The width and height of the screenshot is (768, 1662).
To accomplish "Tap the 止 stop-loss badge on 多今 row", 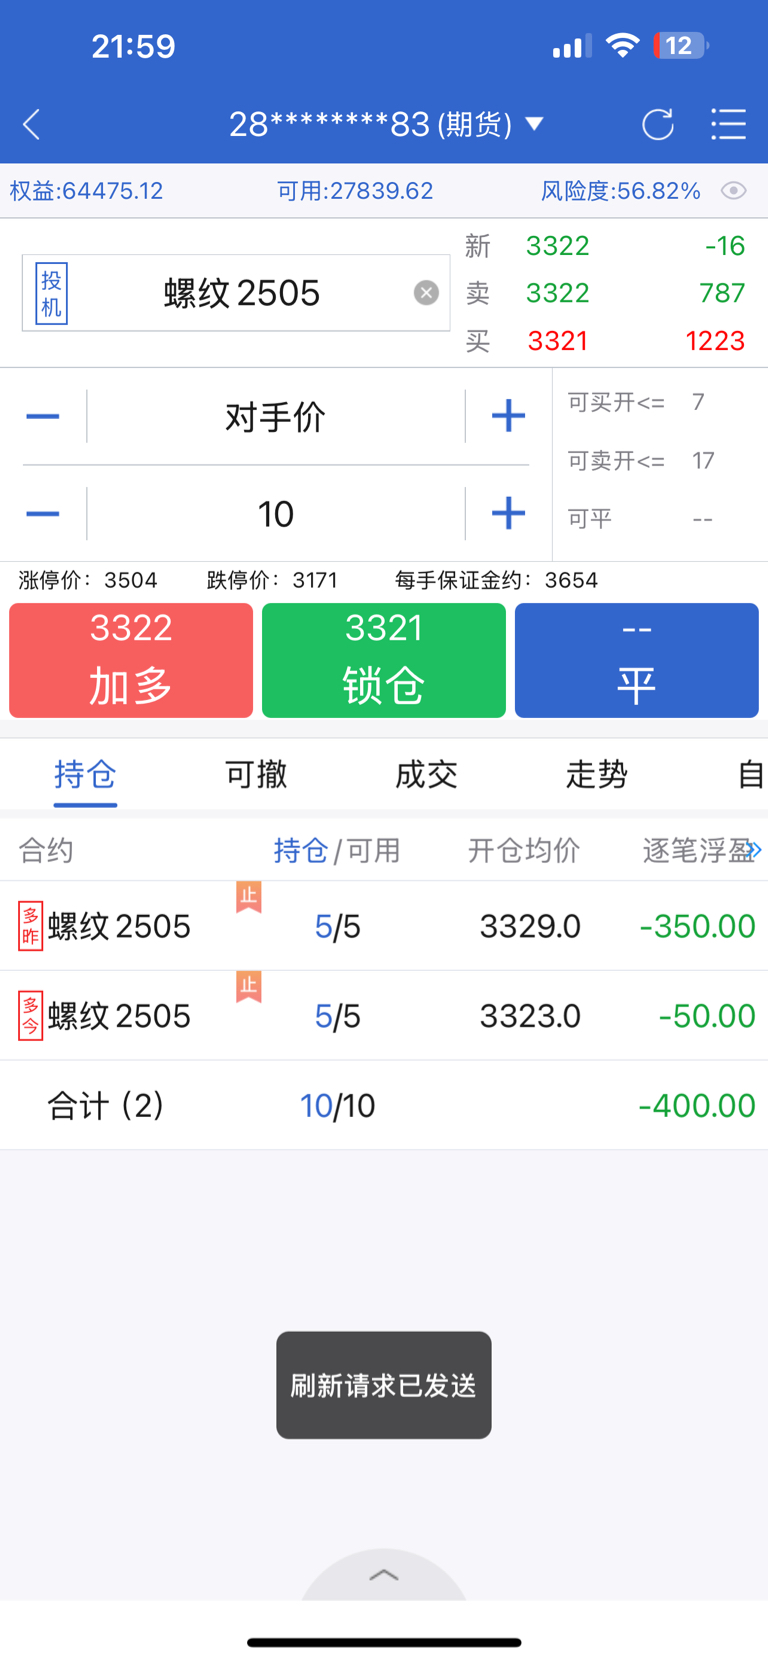I will coord(249,986).
